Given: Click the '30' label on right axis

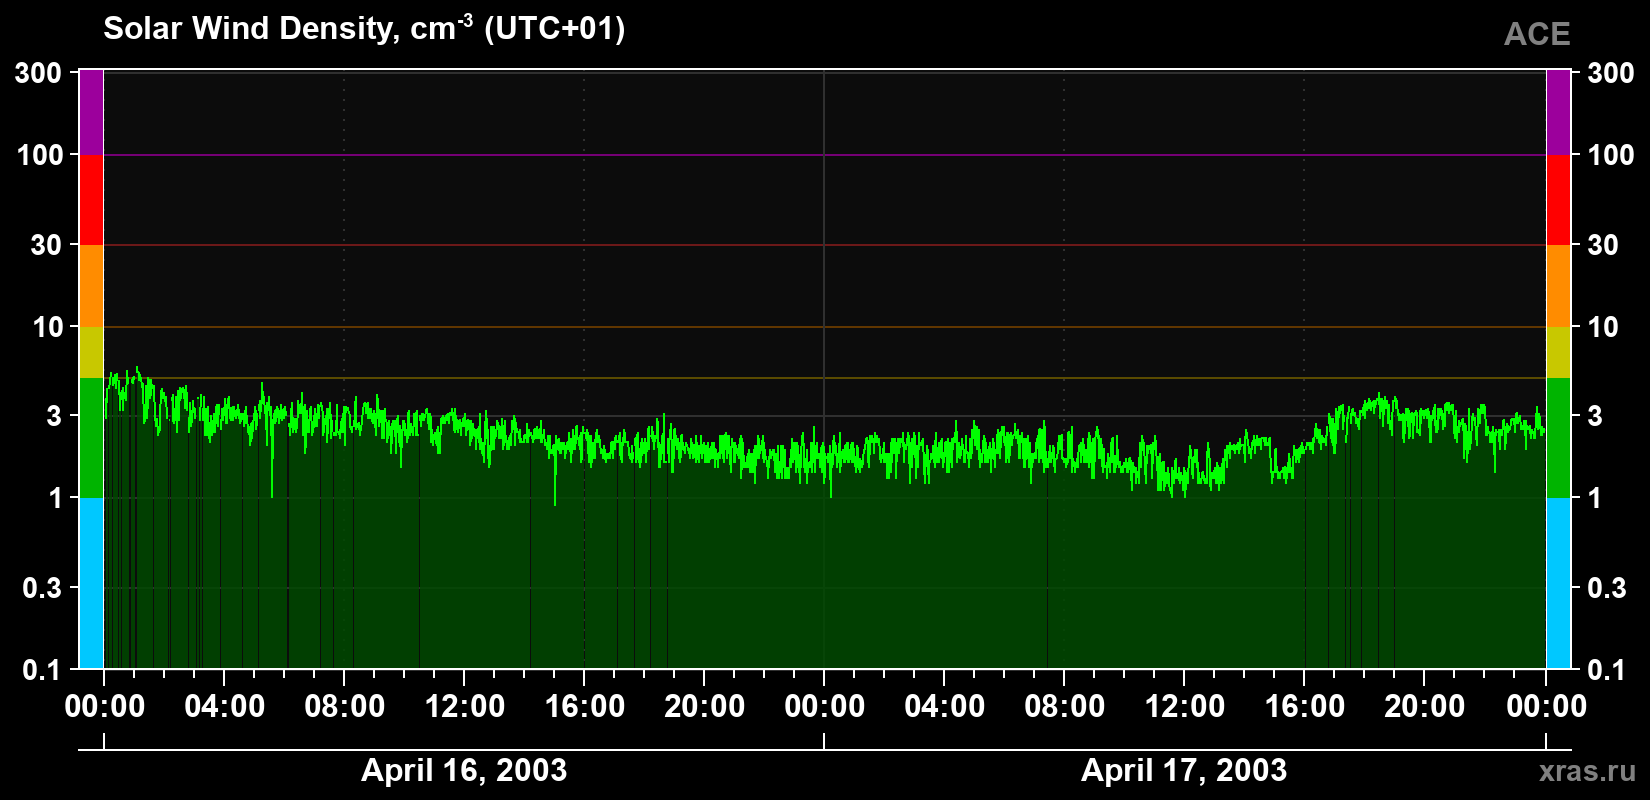Looking at the screenshot, I should 1603,245.
